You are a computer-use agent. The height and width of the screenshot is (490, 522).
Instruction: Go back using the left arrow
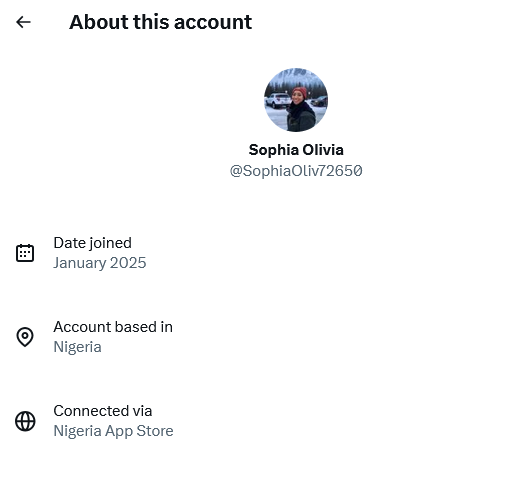tap(23, 22)
